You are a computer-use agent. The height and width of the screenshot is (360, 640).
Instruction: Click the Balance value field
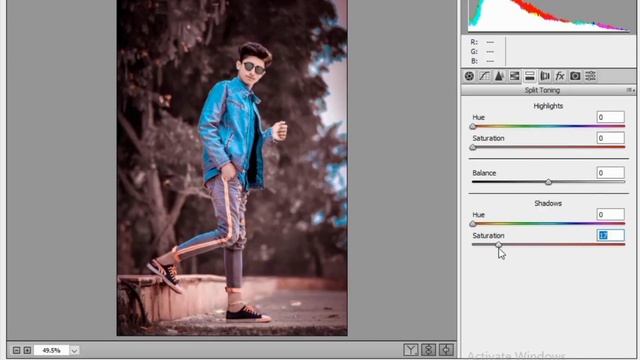(x=610, y=173)
